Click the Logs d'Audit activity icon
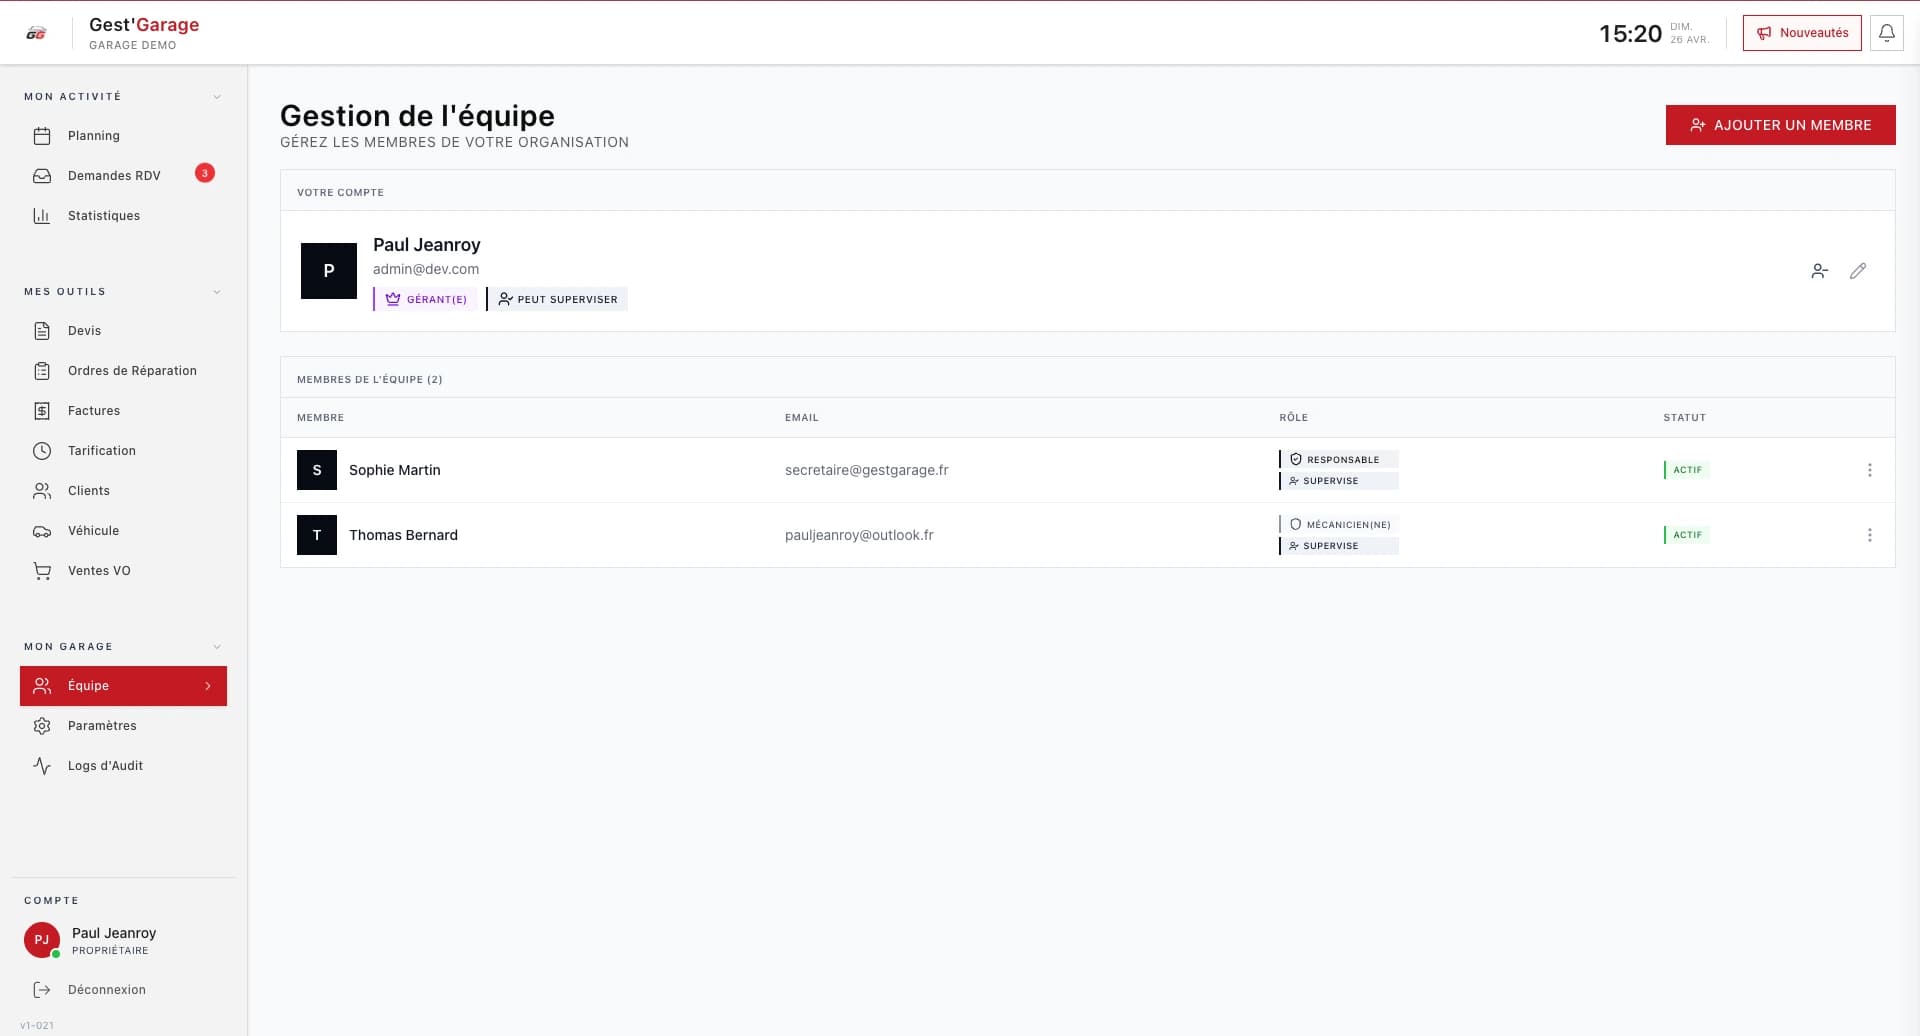 tap(42, 766)
